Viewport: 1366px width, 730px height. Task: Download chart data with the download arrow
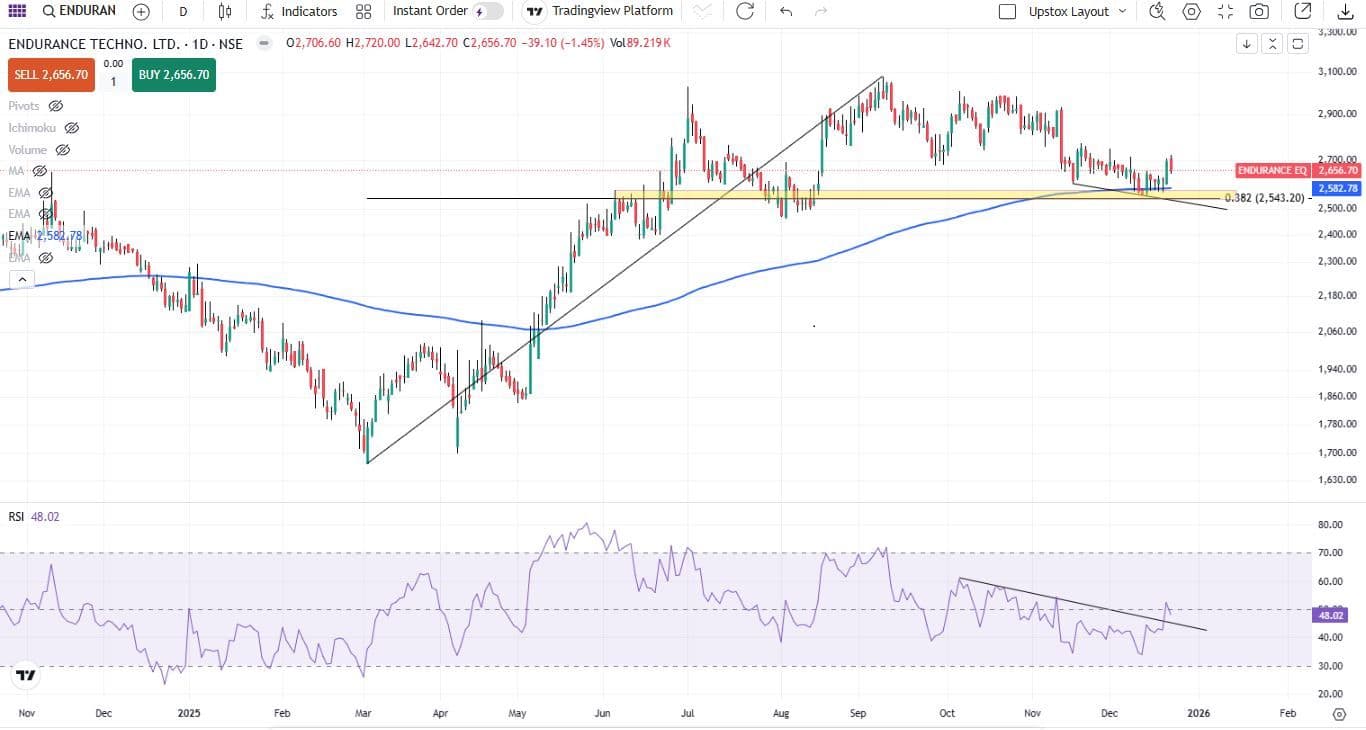[1345, 11]
